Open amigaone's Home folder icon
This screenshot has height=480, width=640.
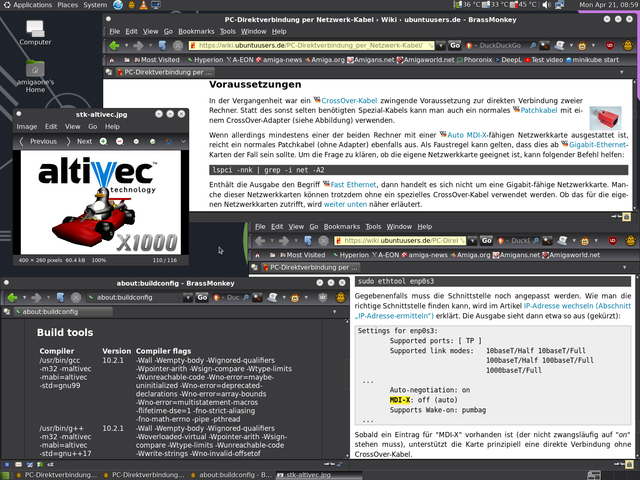(x=35, y=76)
